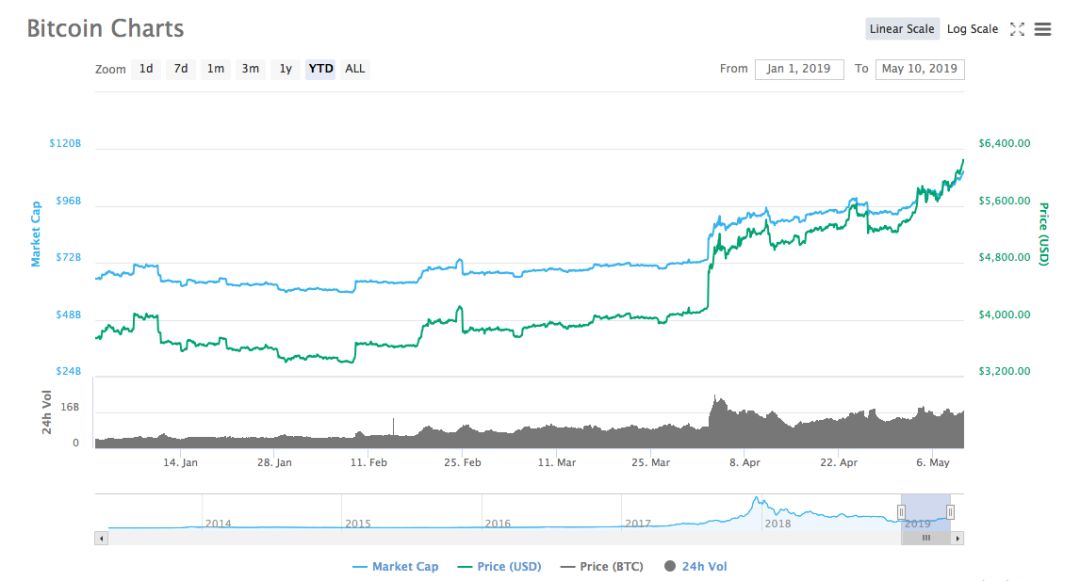Image resolution: width=1080 pixels, height=581 pixels.
Task: Click the 25. Feb axis label
Action: (x=462, y=463)
